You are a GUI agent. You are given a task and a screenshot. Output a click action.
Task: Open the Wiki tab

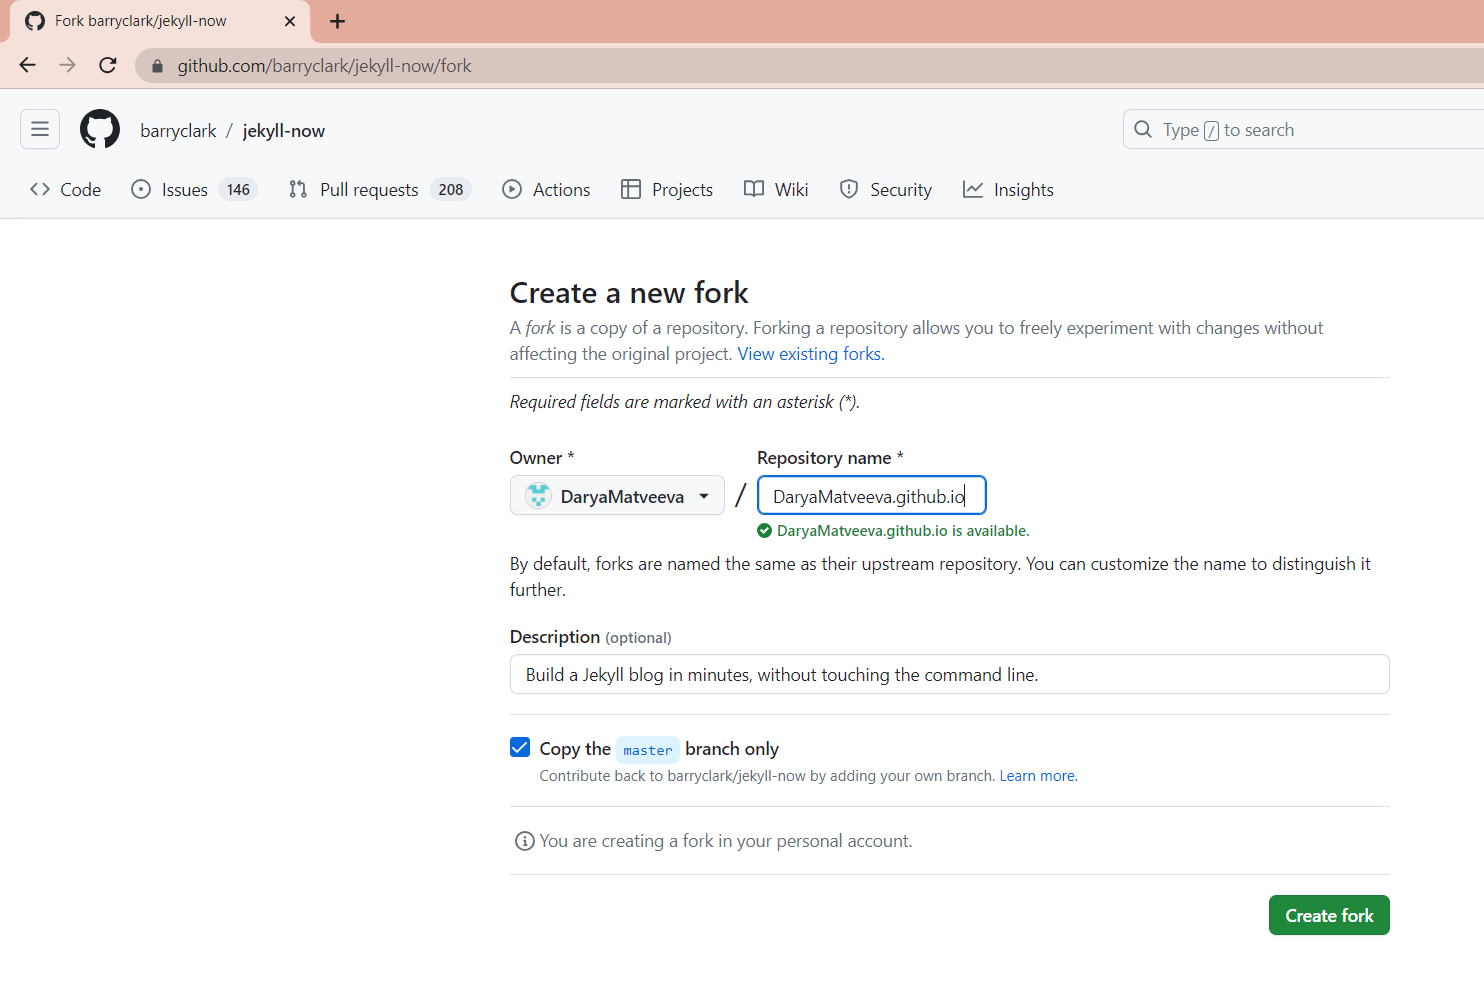click(776, 189)
